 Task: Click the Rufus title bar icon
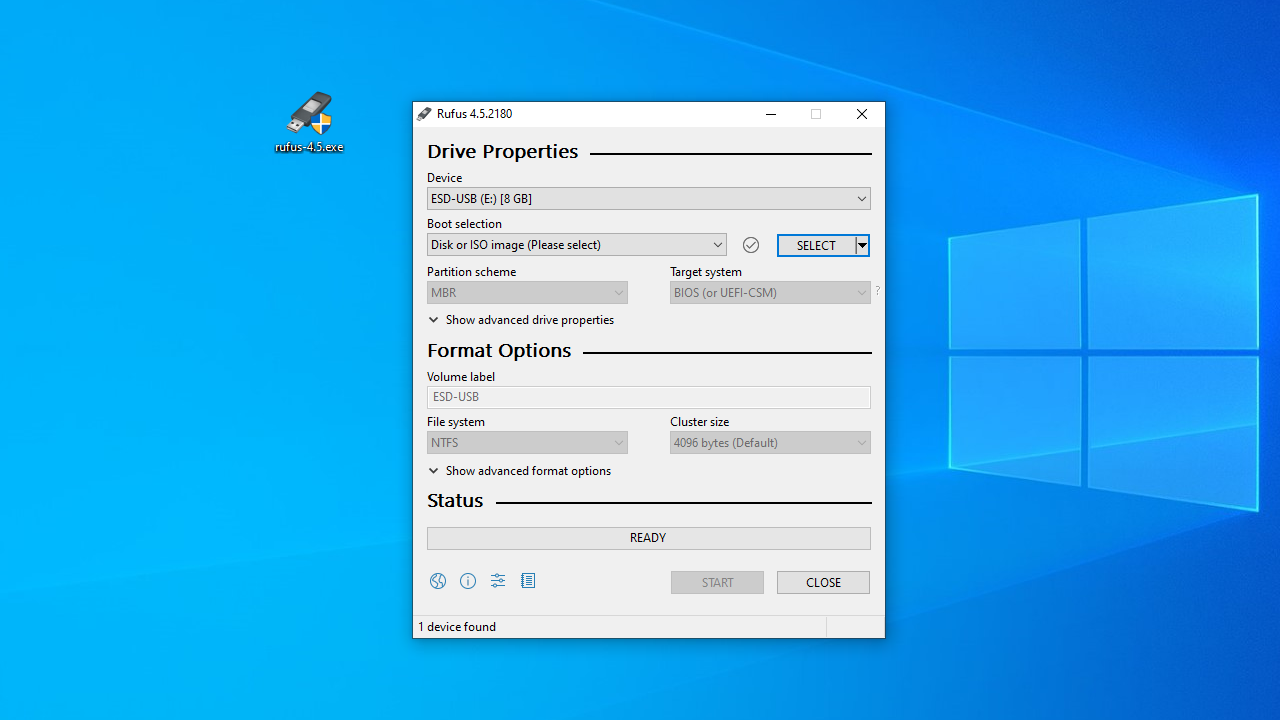[425, 114]
